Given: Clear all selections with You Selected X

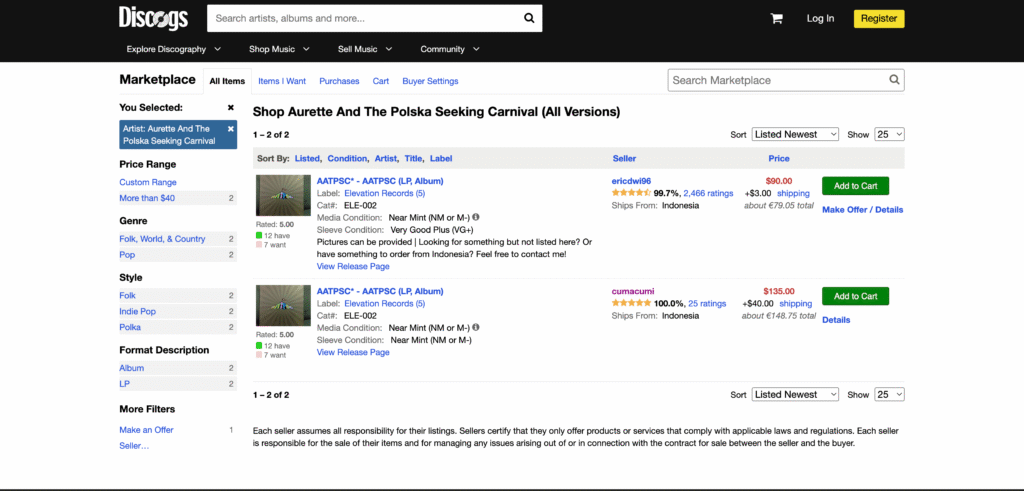Looking at the screenshot, I should coord(231,107).
